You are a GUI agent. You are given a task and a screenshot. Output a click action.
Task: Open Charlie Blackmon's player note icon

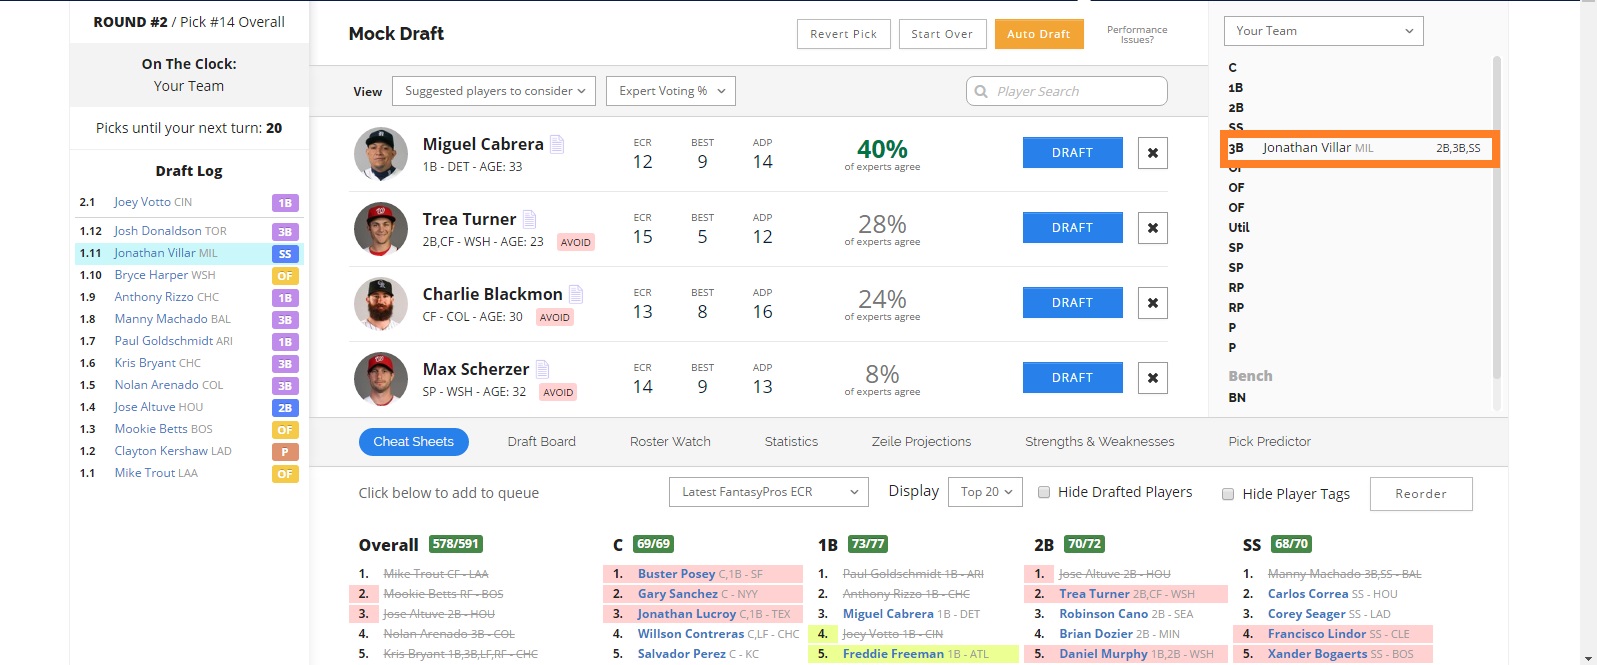(x=575, y=294)
